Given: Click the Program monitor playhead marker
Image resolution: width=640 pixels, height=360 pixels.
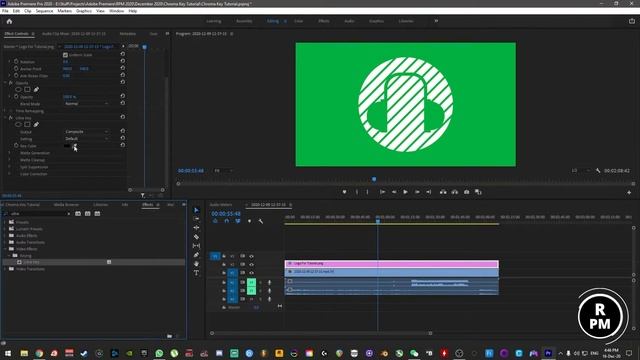Looking at the screenshot, I should (374, 179).
